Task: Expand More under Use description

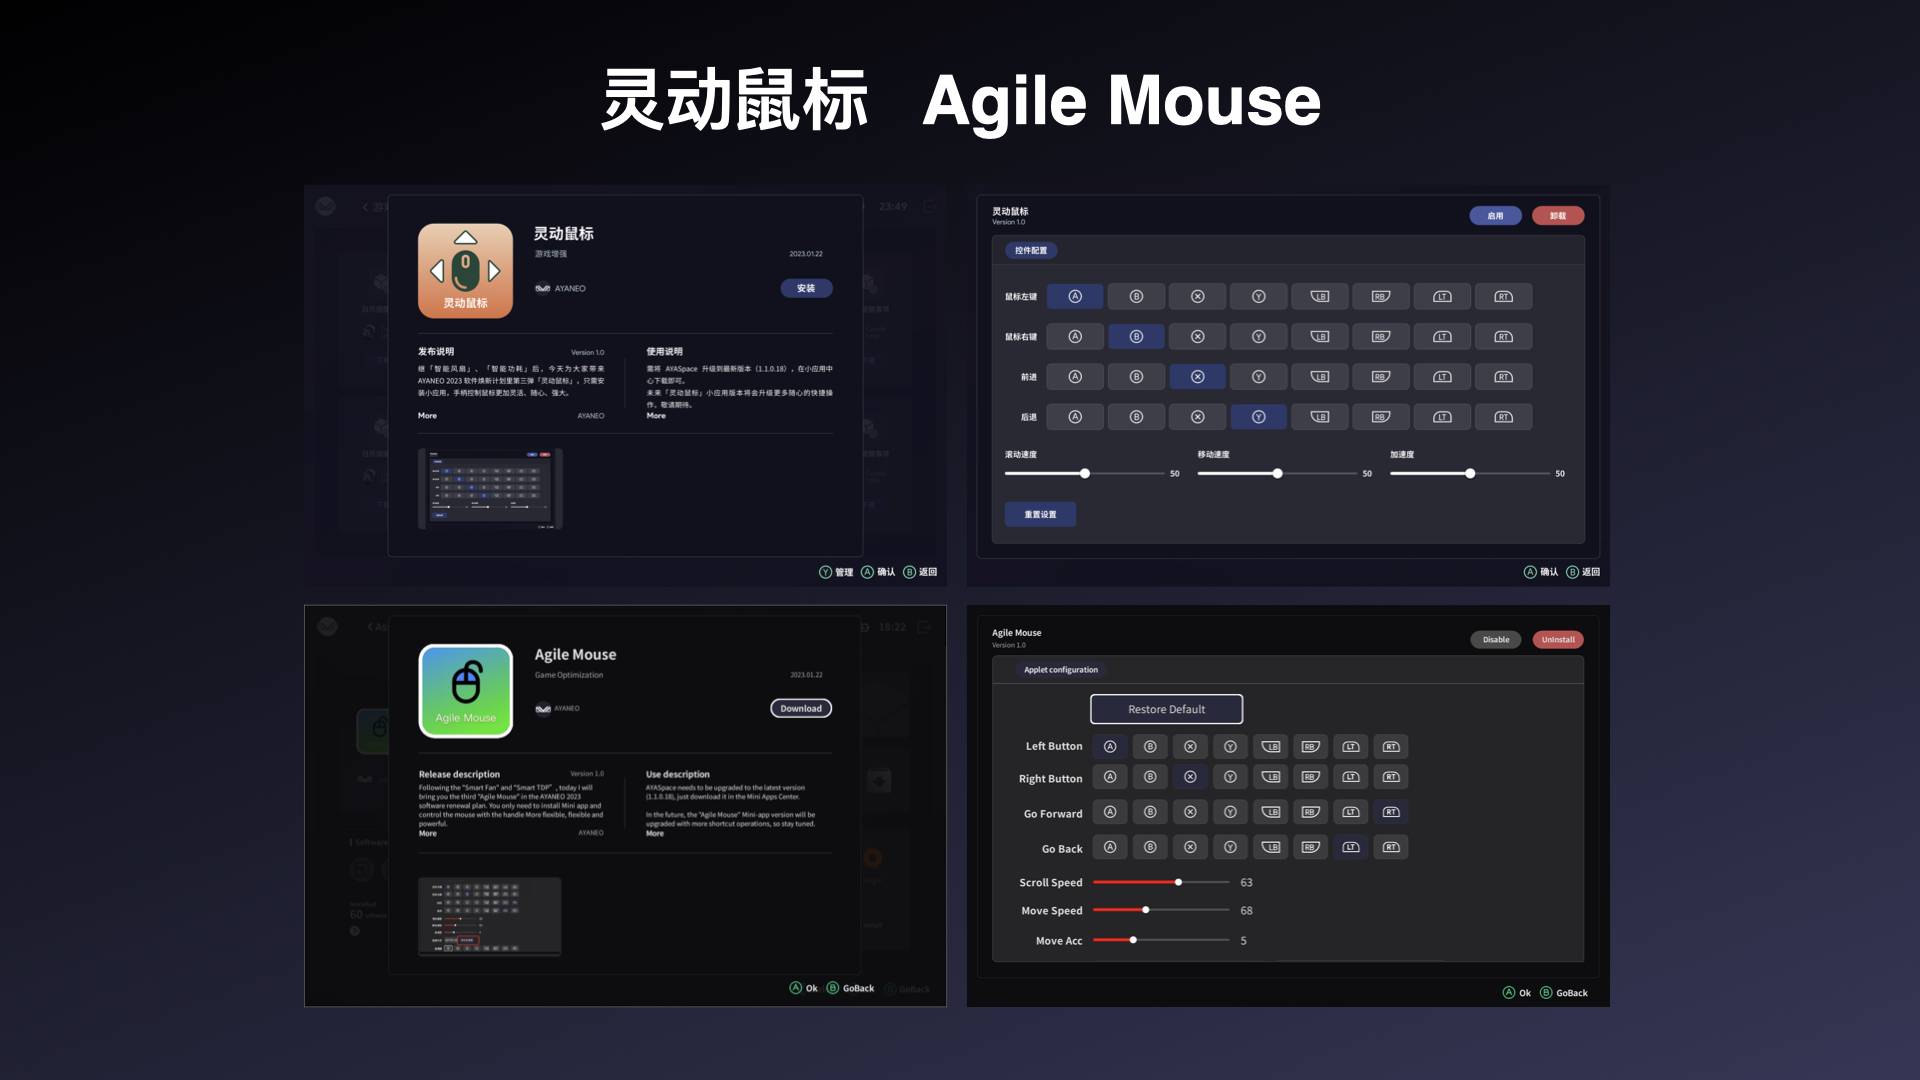Action: coord(655,833)
